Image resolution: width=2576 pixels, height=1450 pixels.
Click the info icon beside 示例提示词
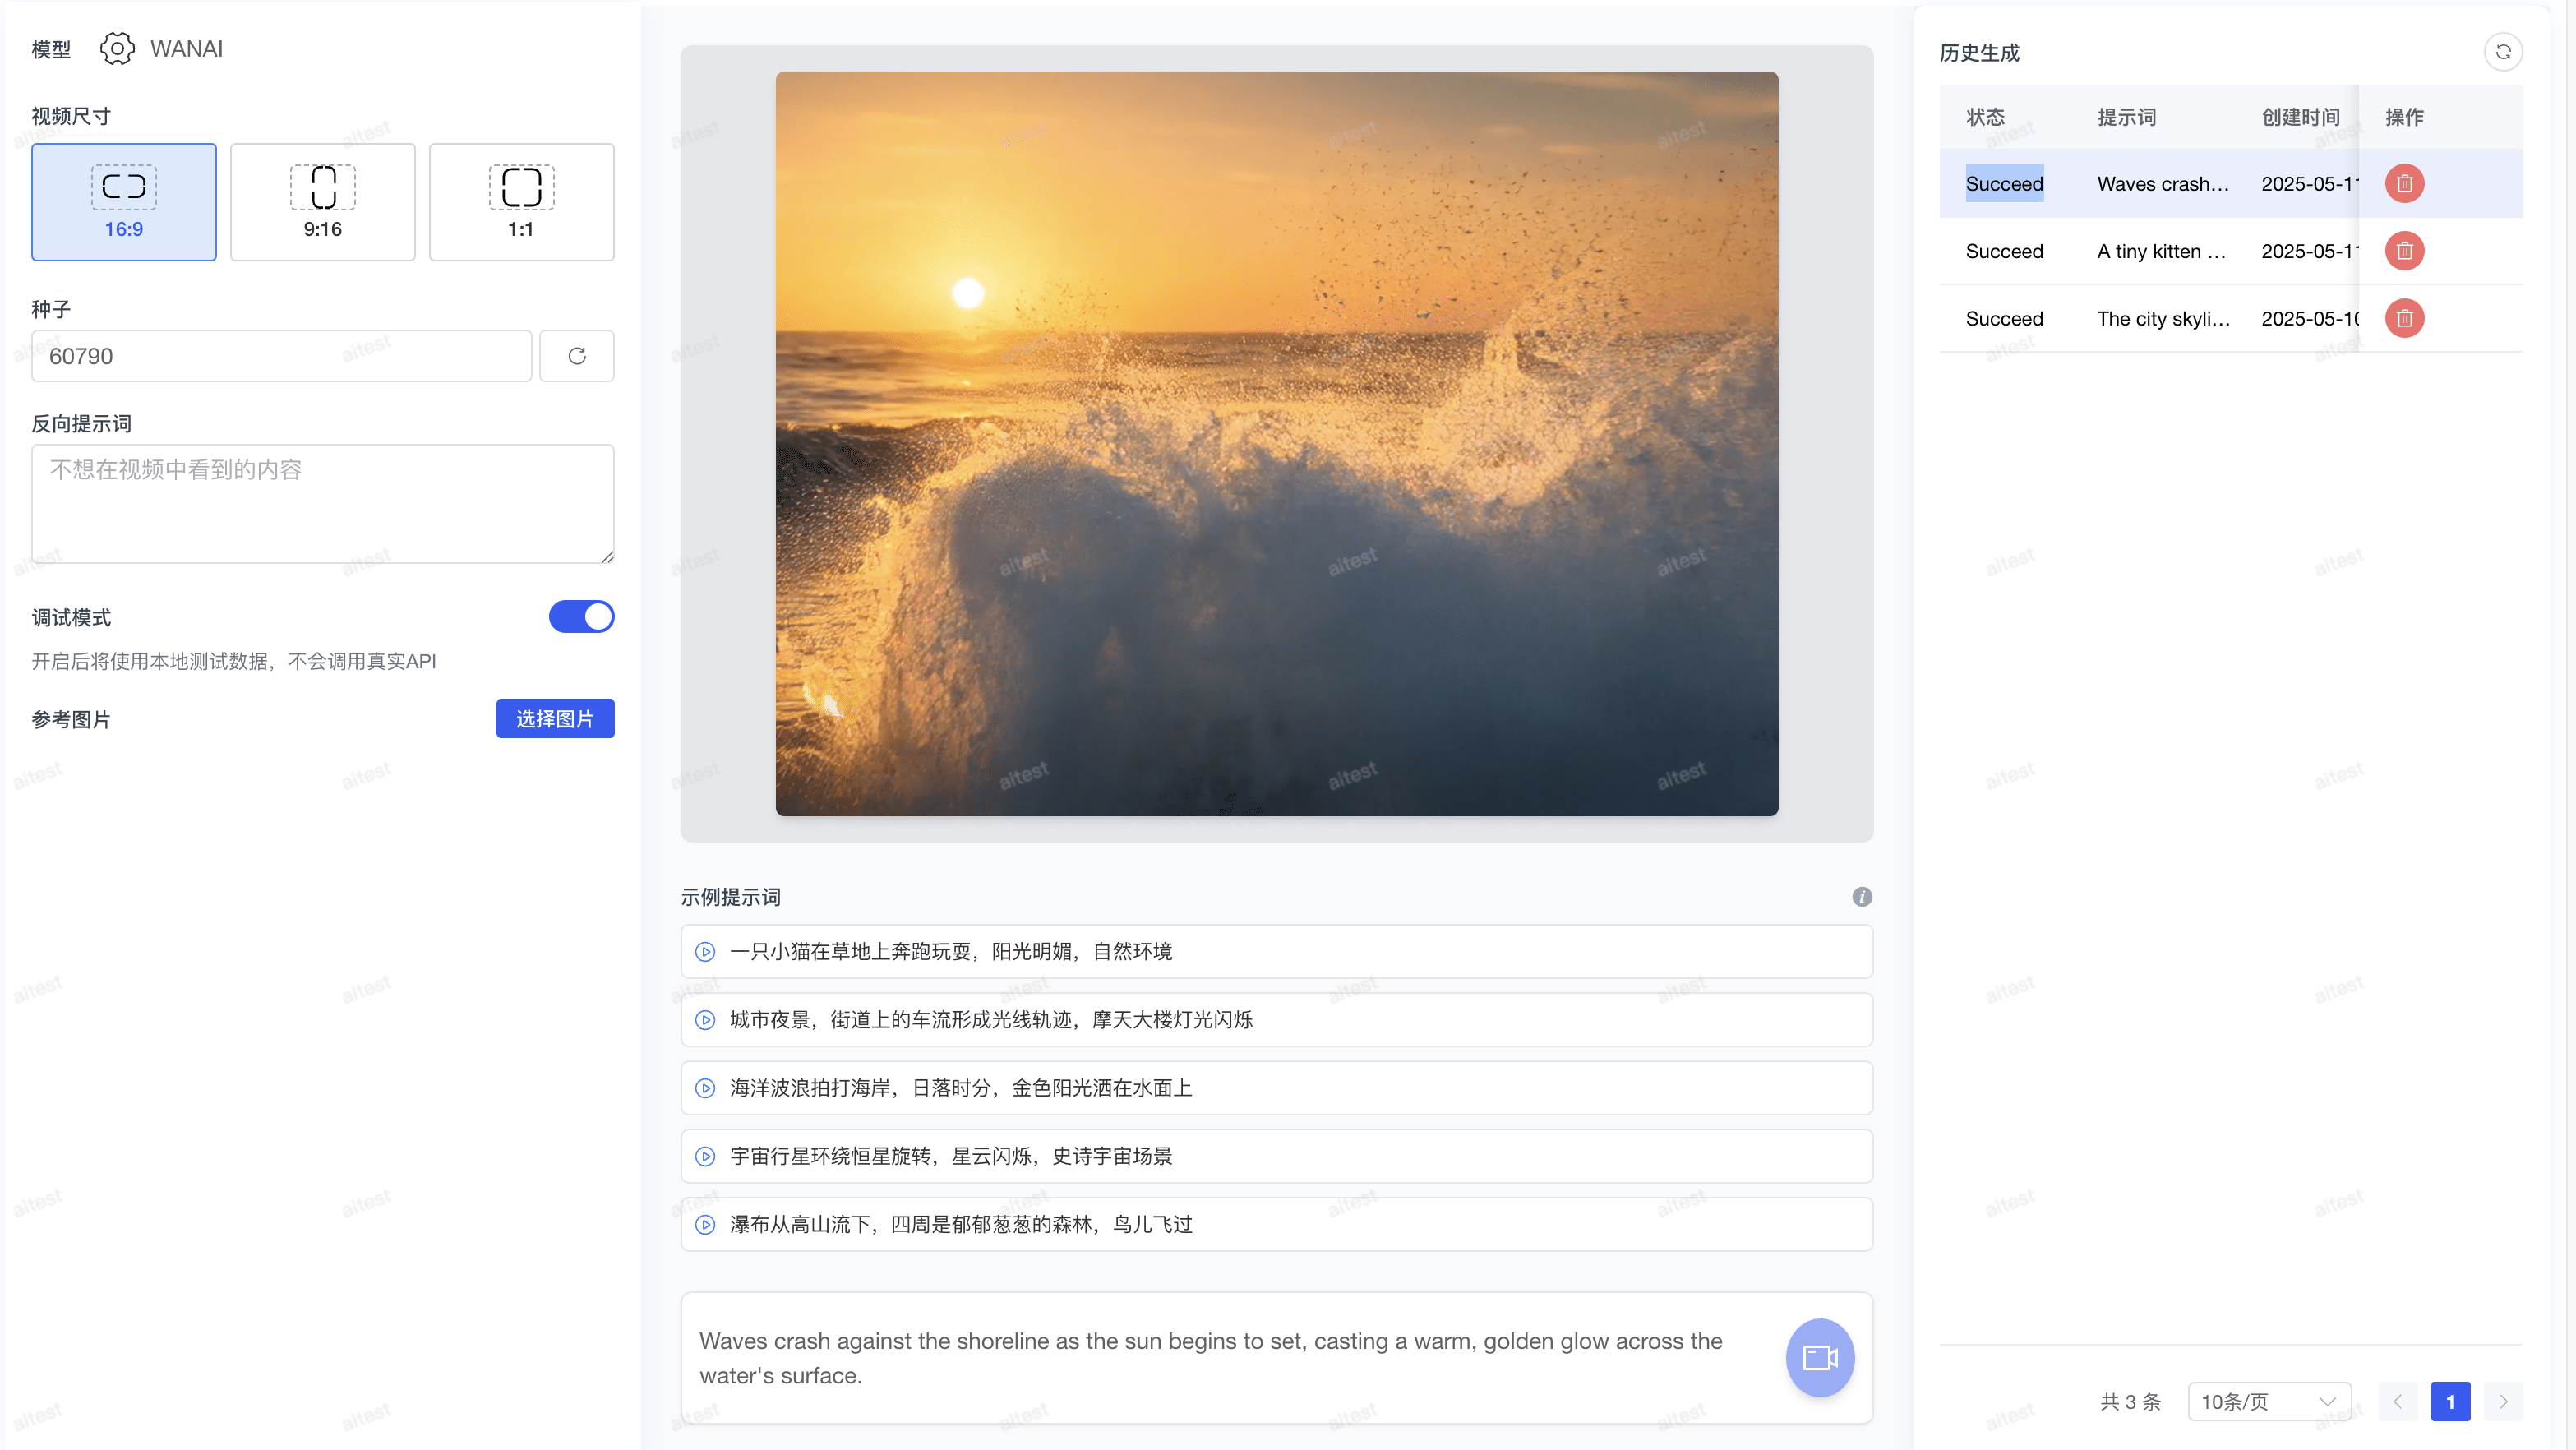click(x=1861, y=897)
